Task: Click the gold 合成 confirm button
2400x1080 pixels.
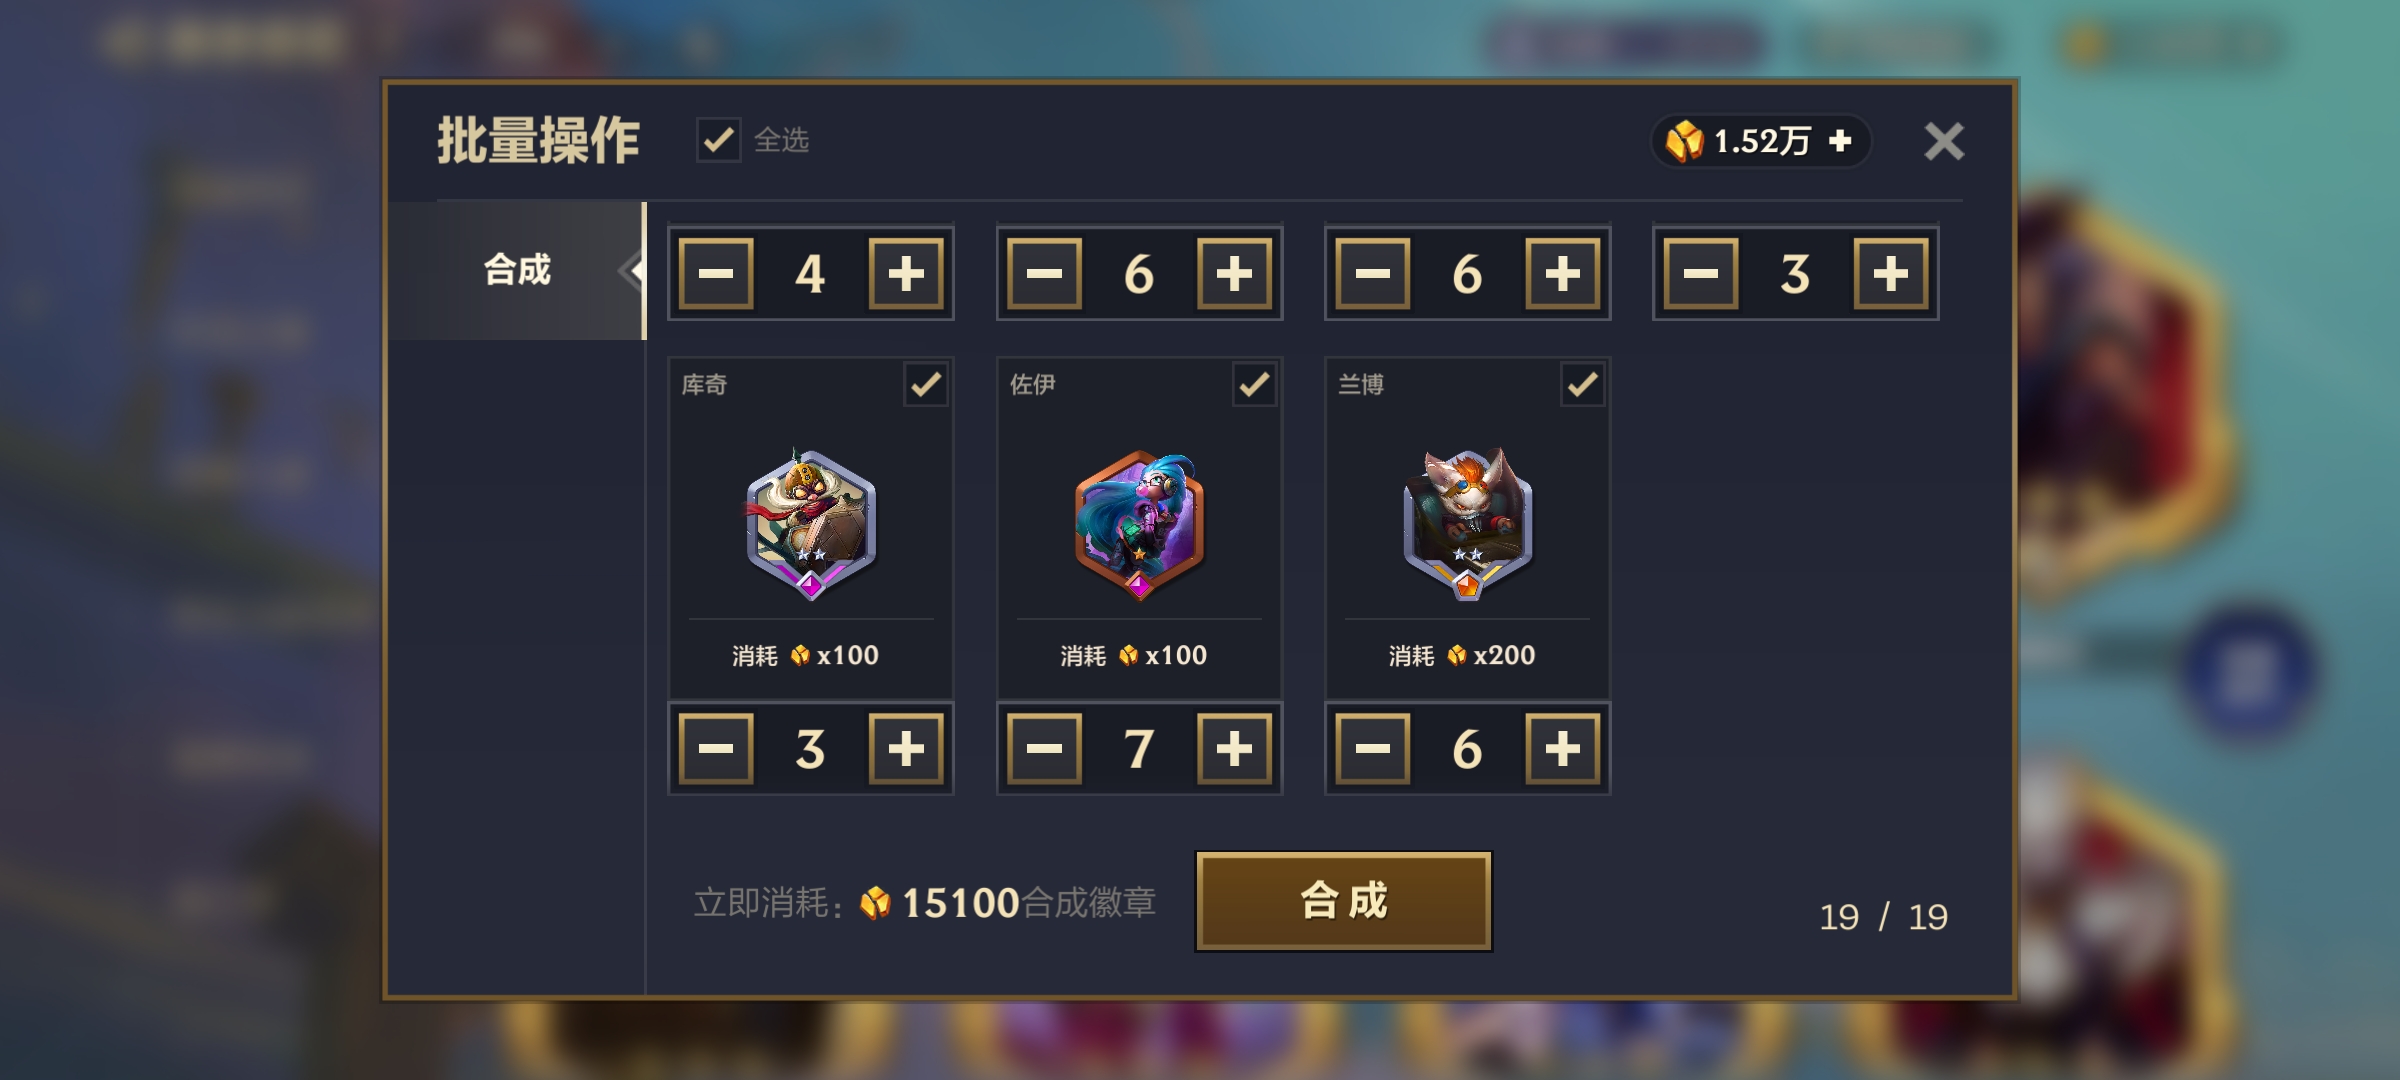Action: [1343, 901]
